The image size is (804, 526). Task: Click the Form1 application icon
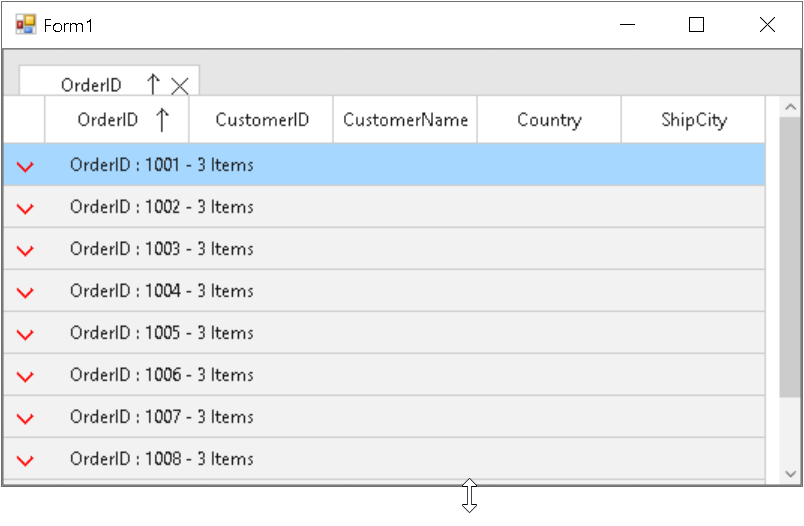(26, 25)
